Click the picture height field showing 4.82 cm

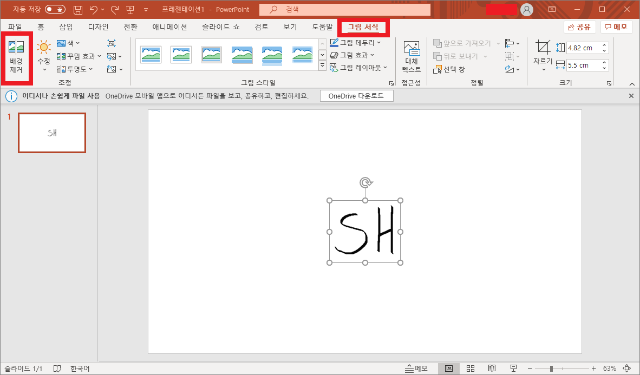tap(584, 48)
